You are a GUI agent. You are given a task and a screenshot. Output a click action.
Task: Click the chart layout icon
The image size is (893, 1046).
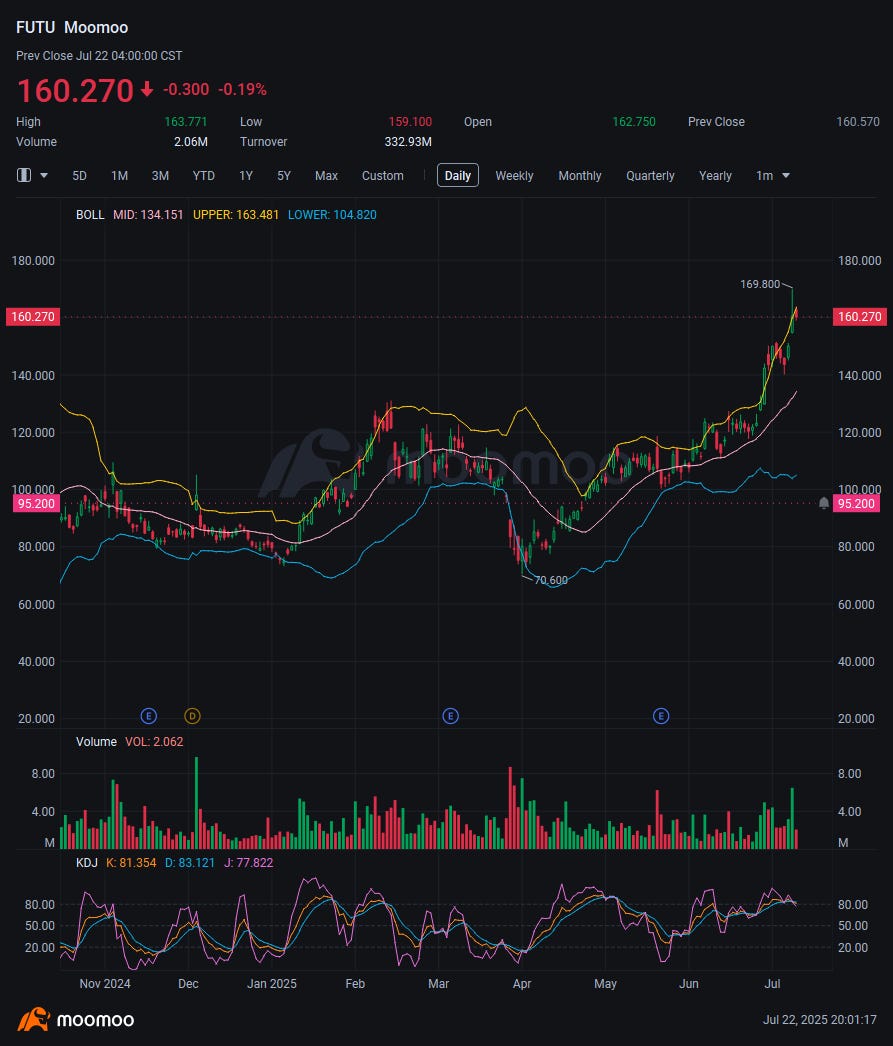tap(24, 175)
